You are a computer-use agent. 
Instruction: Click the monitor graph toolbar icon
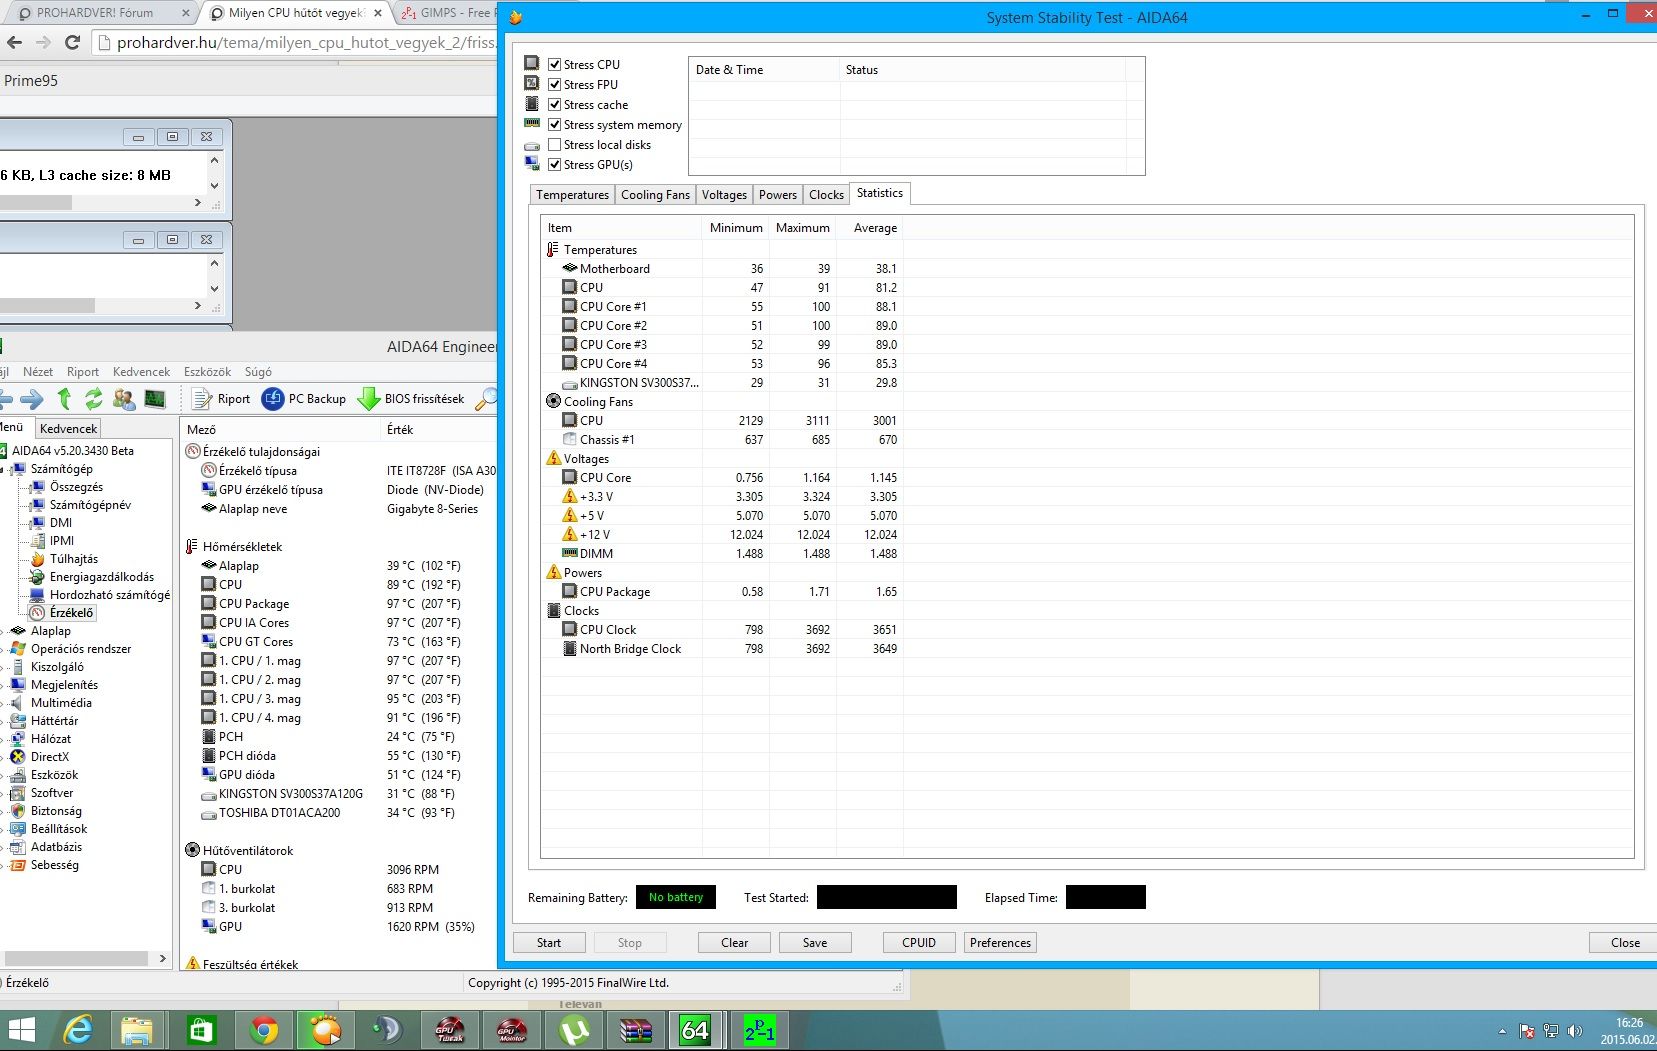click(154, 399)
